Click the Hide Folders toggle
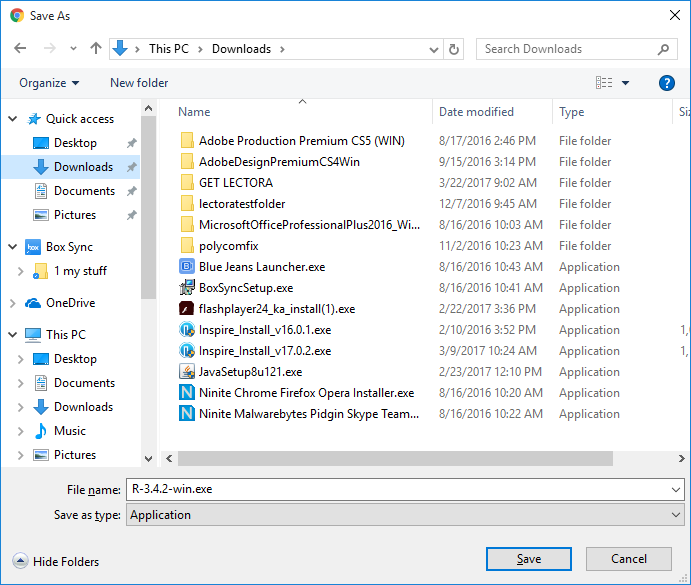The image size is (691, 585). click(x=56, y=562)
